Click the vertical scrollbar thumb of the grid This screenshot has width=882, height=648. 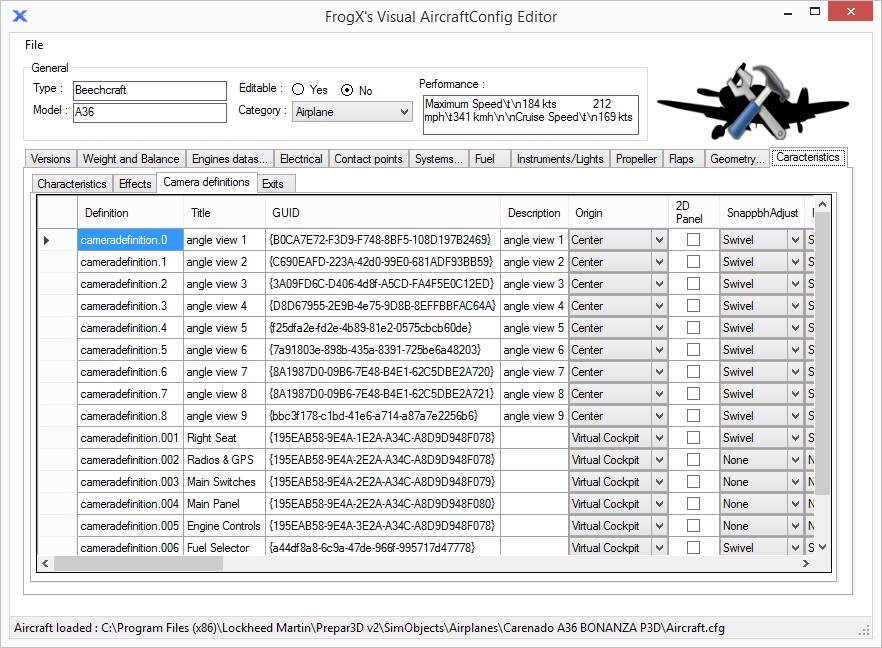[x=822, y=354]
